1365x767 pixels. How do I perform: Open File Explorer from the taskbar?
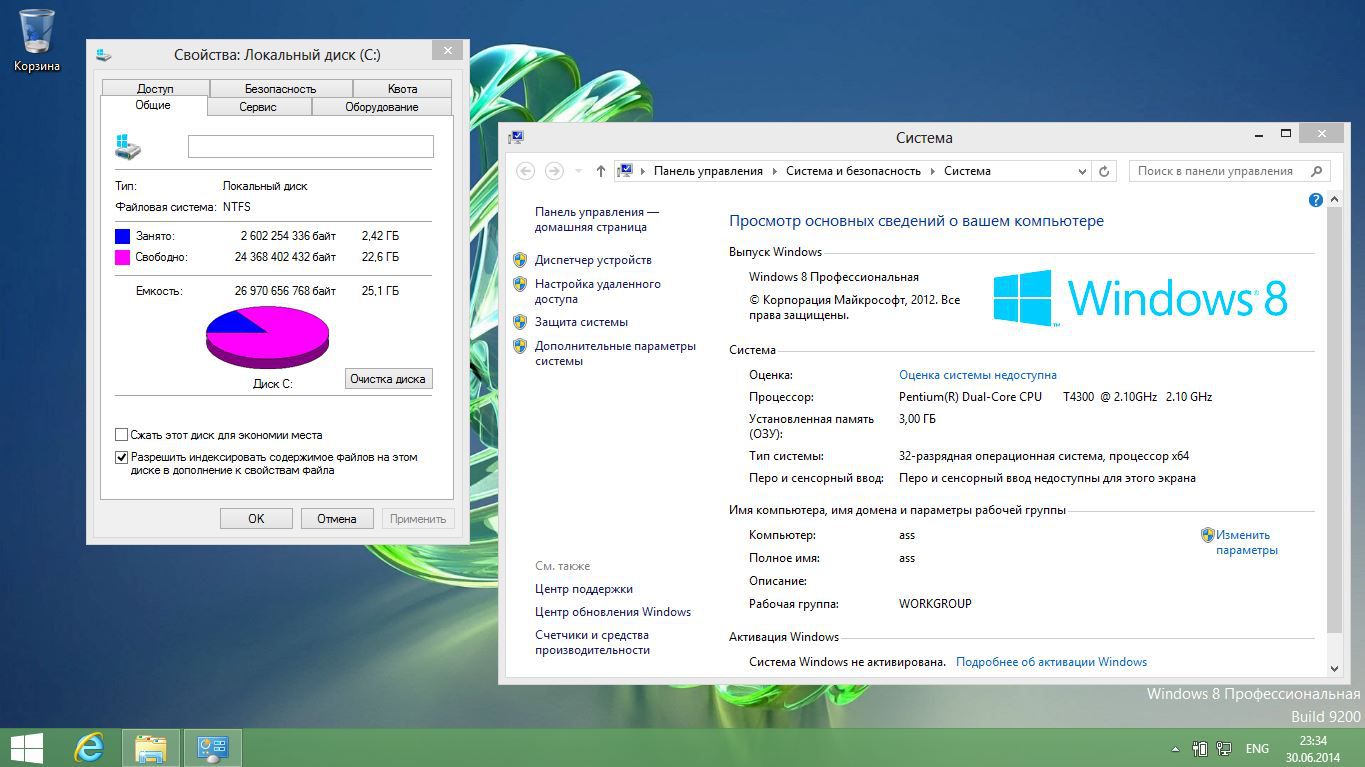(x=151, y=748)
